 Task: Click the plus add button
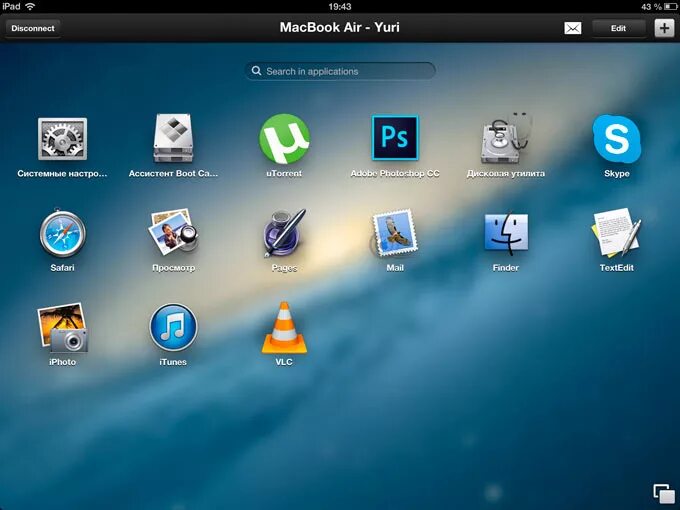point(664,29)
